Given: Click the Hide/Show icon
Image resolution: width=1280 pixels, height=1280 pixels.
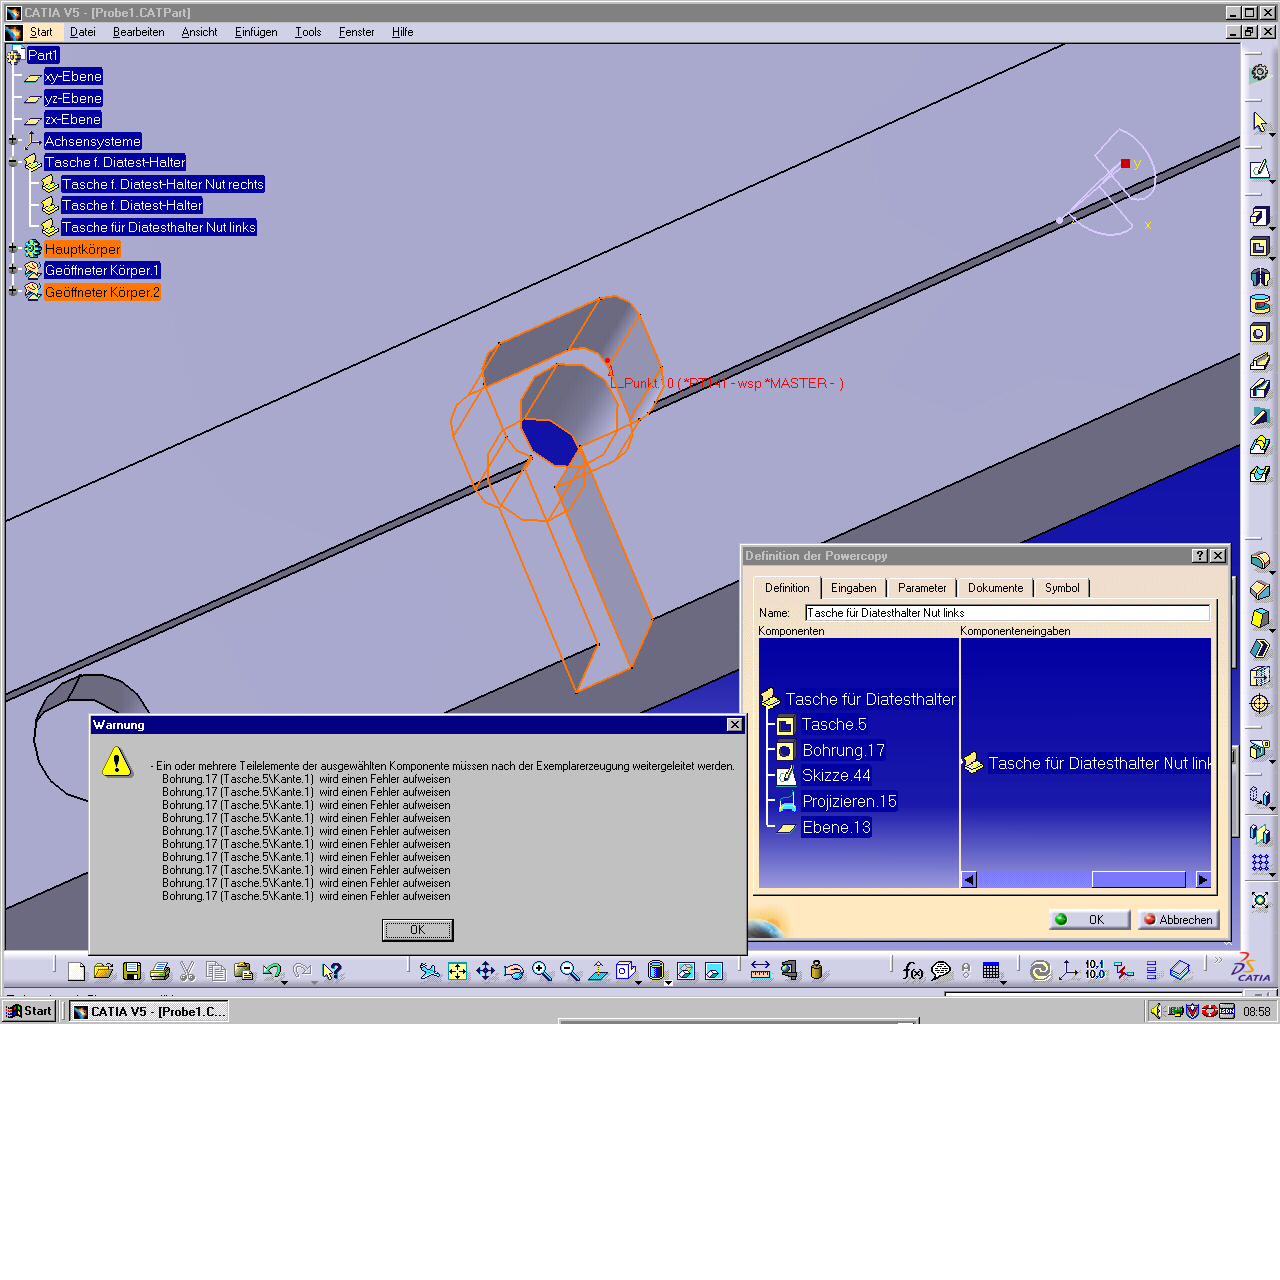Looking at the screenshot, I should [x=686, y=971].
